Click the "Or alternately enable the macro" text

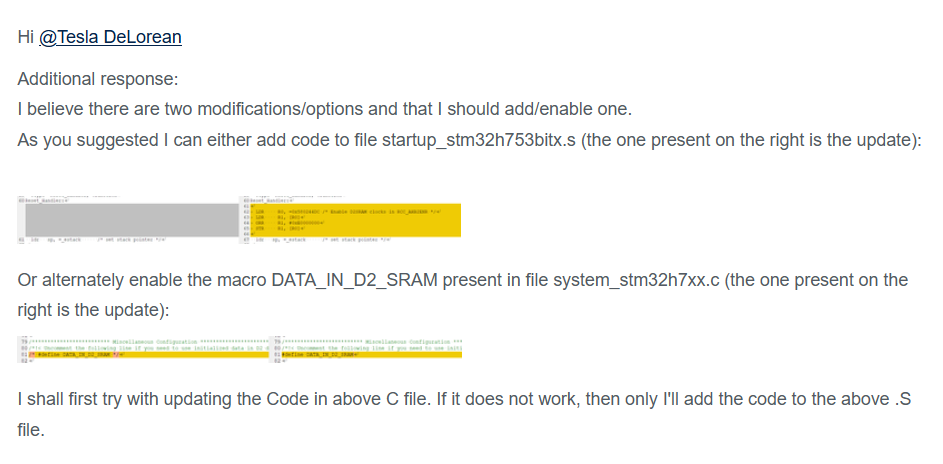(x=142, y=280)
